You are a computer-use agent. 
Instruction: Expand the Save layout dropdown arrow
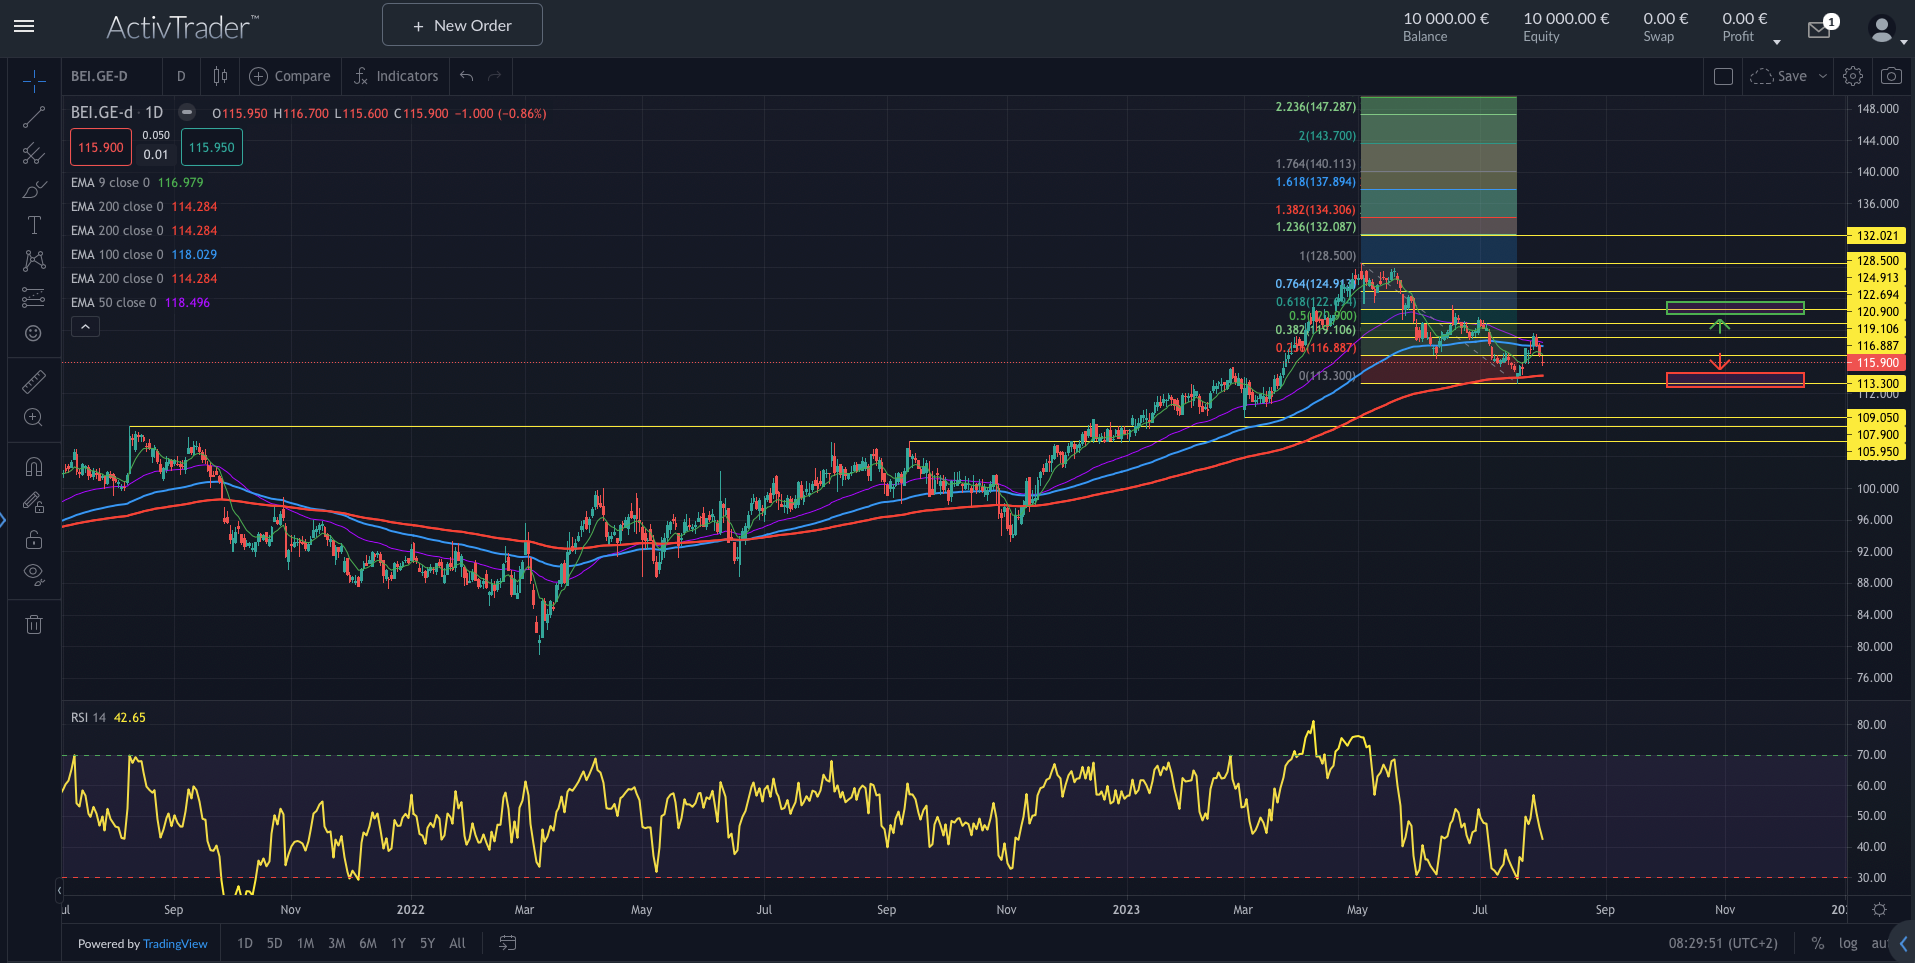coord(1823,76)
